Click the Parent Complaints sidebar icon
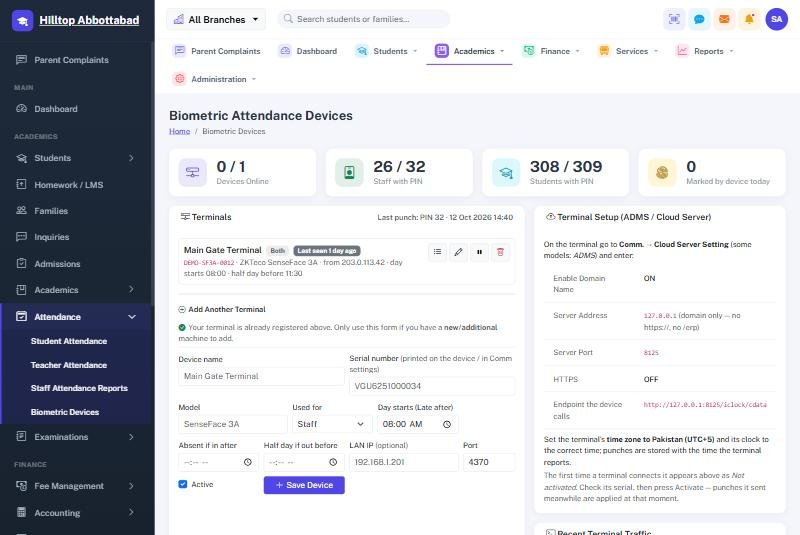The width and height of the screenshot is (800, 535). point(21,60)
